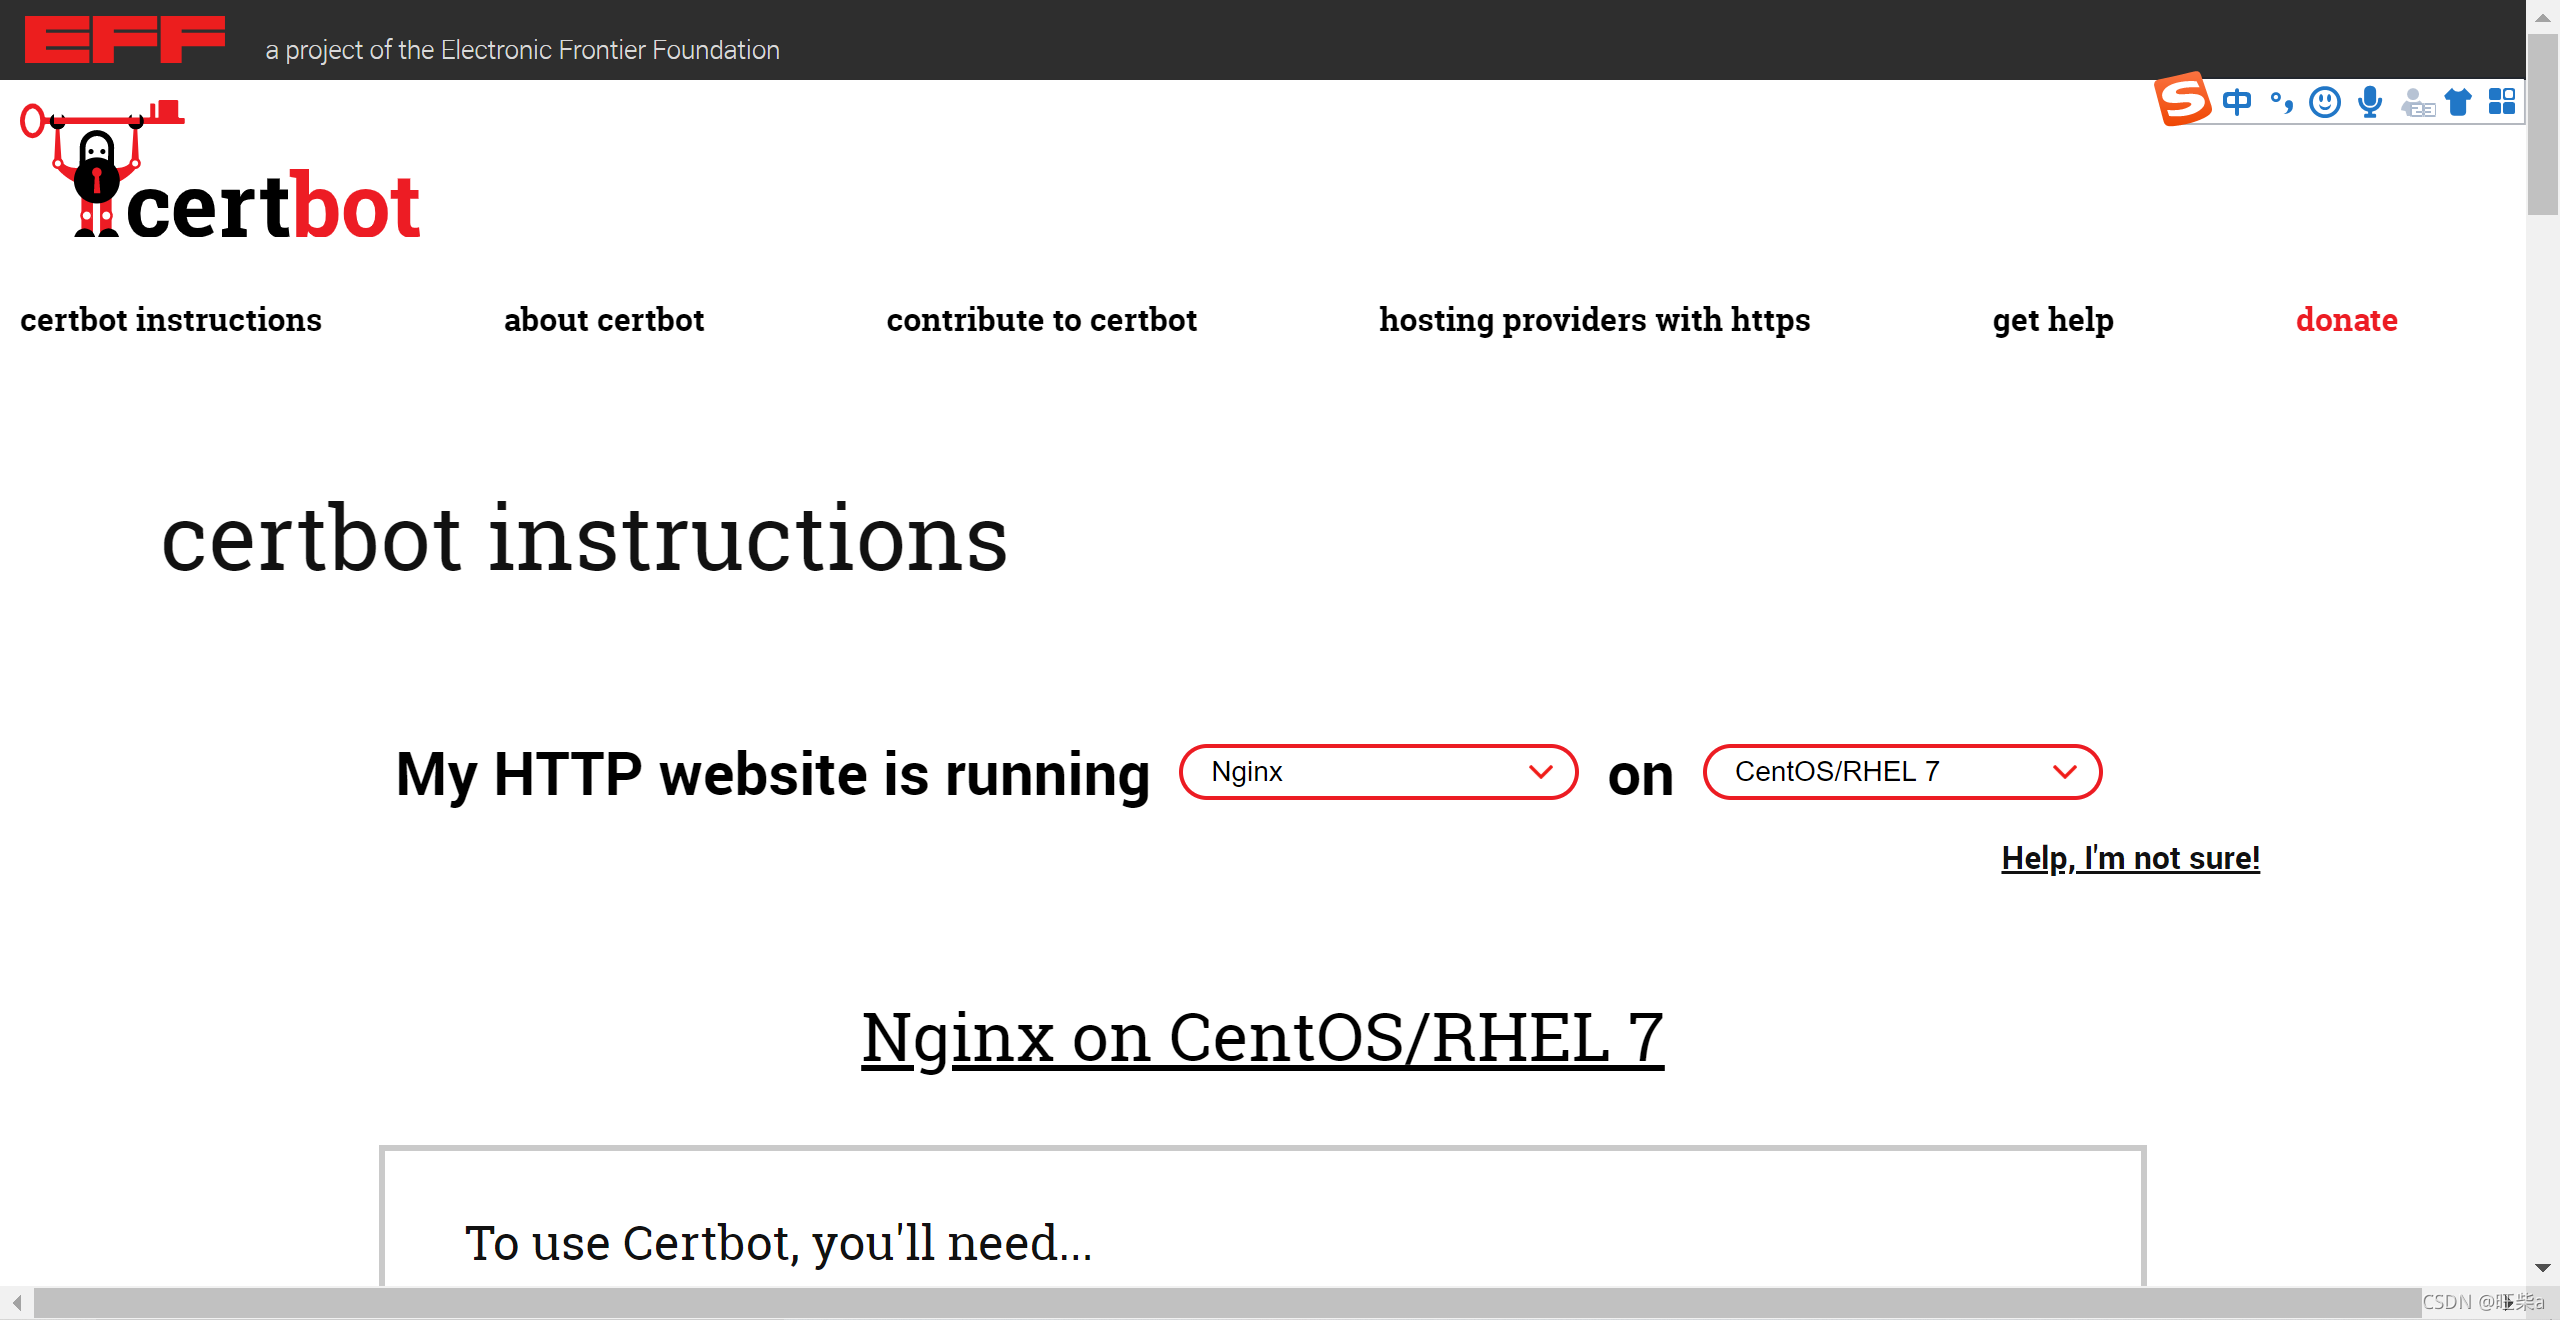This screenshot has height=1320, width=2560.
Task: Click the horizontal scrollbar left arrow
Action: tap(17, 1302)
